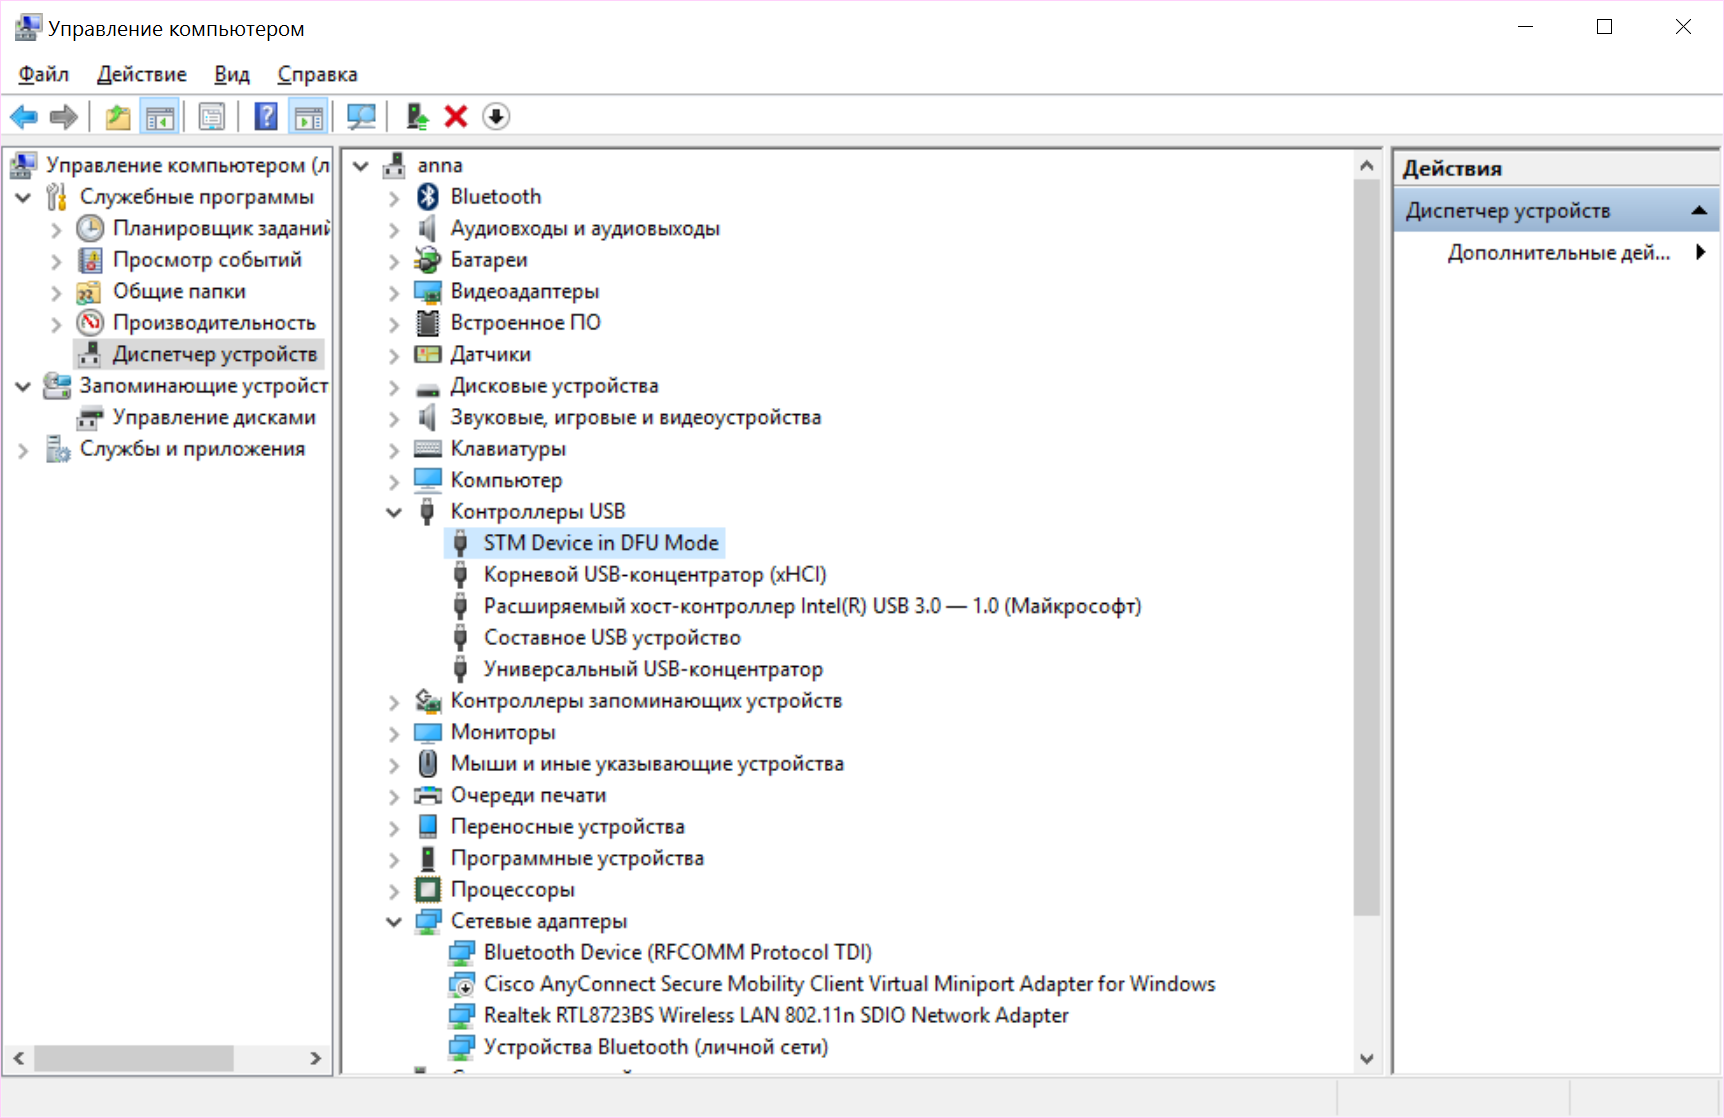This screenshot has width=1724, height=1118.
Task: Collapse the Диспетчер устройств actions header
Action: 1698,211
